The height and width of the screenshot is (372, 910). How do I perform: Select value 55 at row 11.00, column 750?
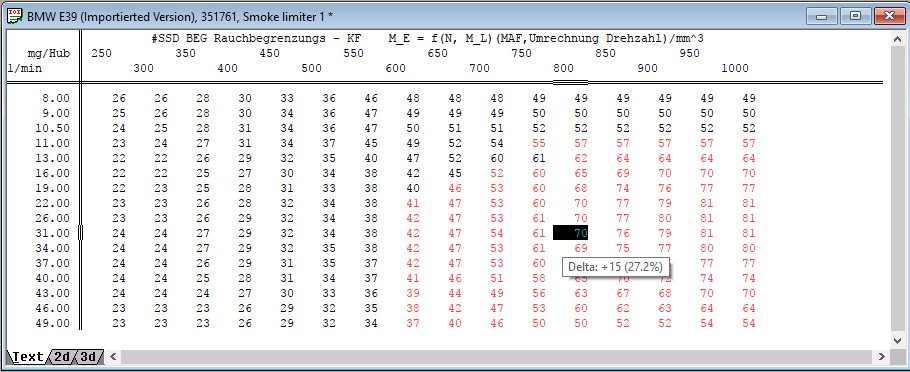539,143
